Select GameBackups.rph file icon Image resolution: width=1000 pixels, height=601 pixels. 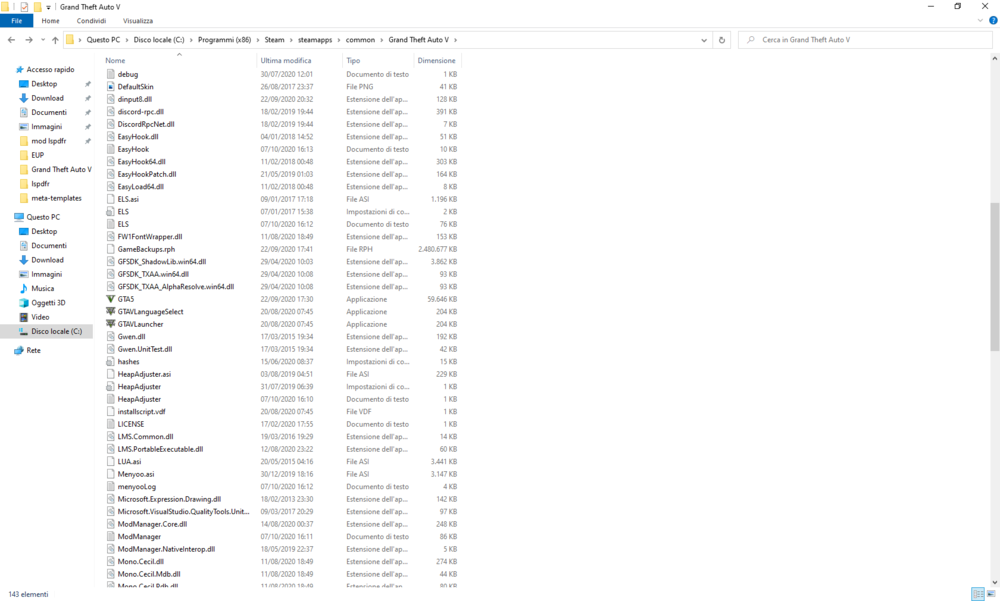[110, 249]
